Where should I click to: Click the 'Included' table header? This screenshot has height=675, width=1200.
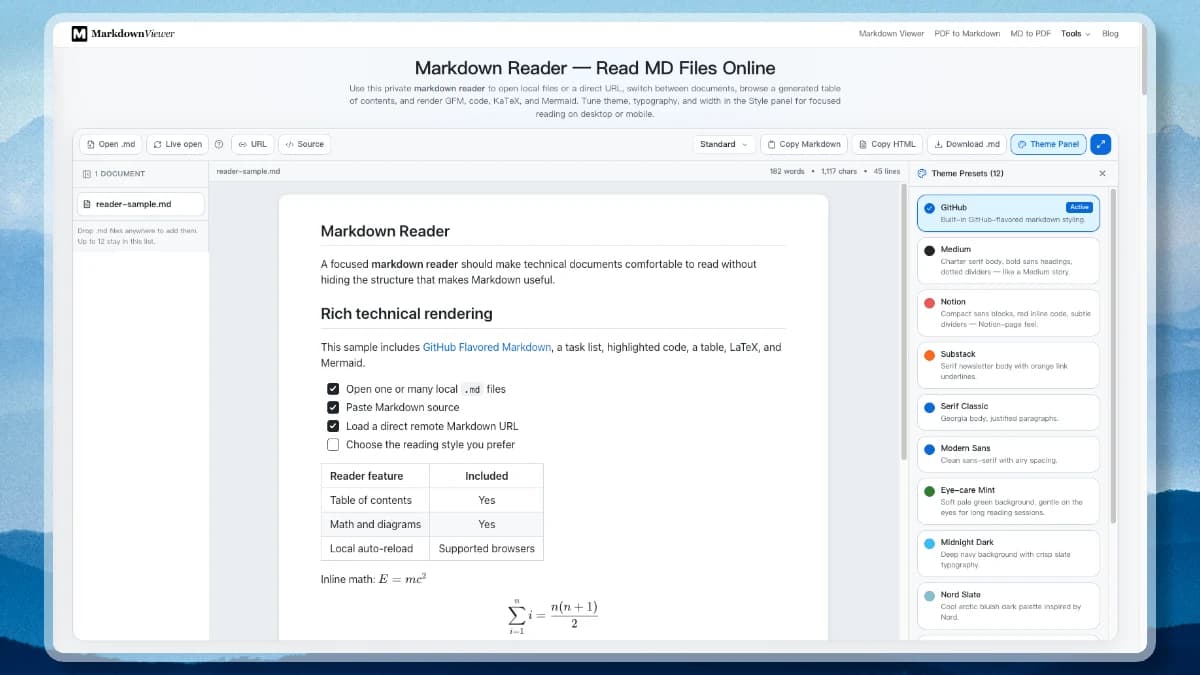point(487,476)
